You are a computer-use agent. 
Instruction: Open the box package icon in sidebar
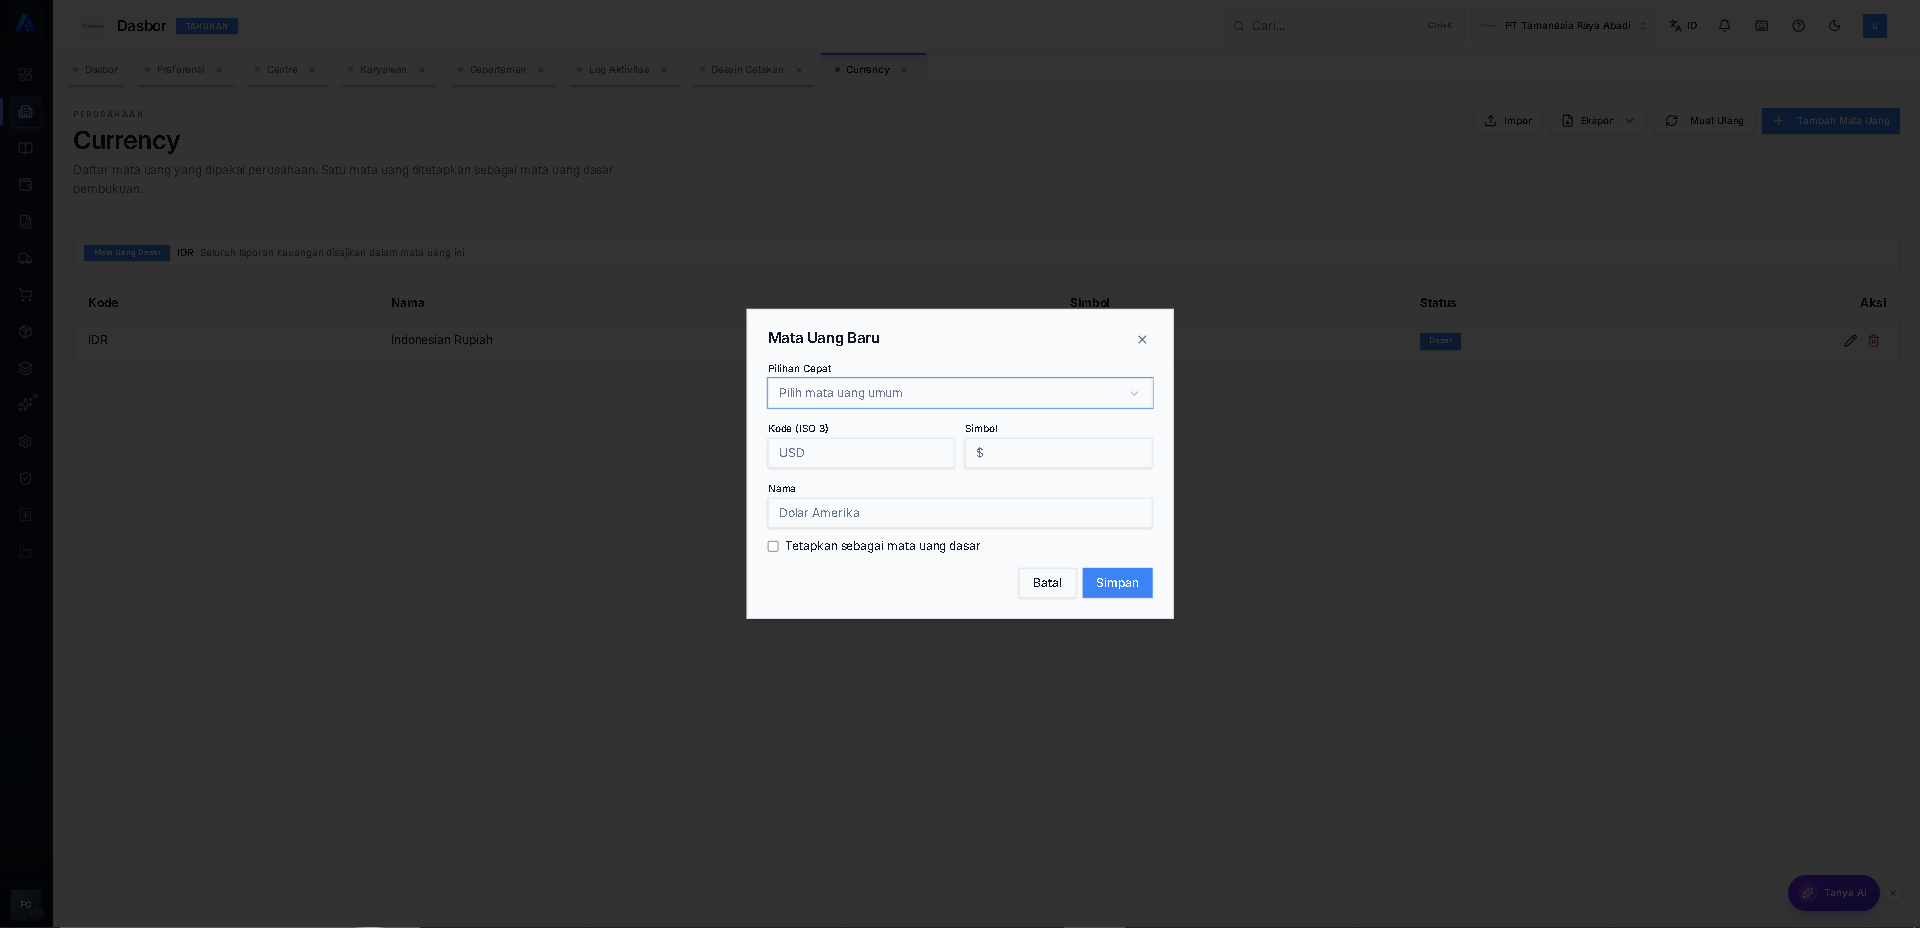26,331
